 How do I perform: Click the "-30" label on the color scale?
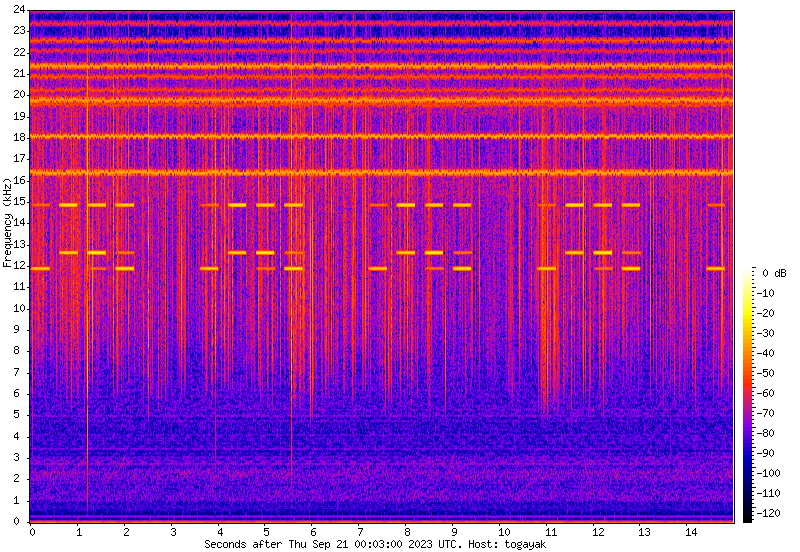coord(766,333)
